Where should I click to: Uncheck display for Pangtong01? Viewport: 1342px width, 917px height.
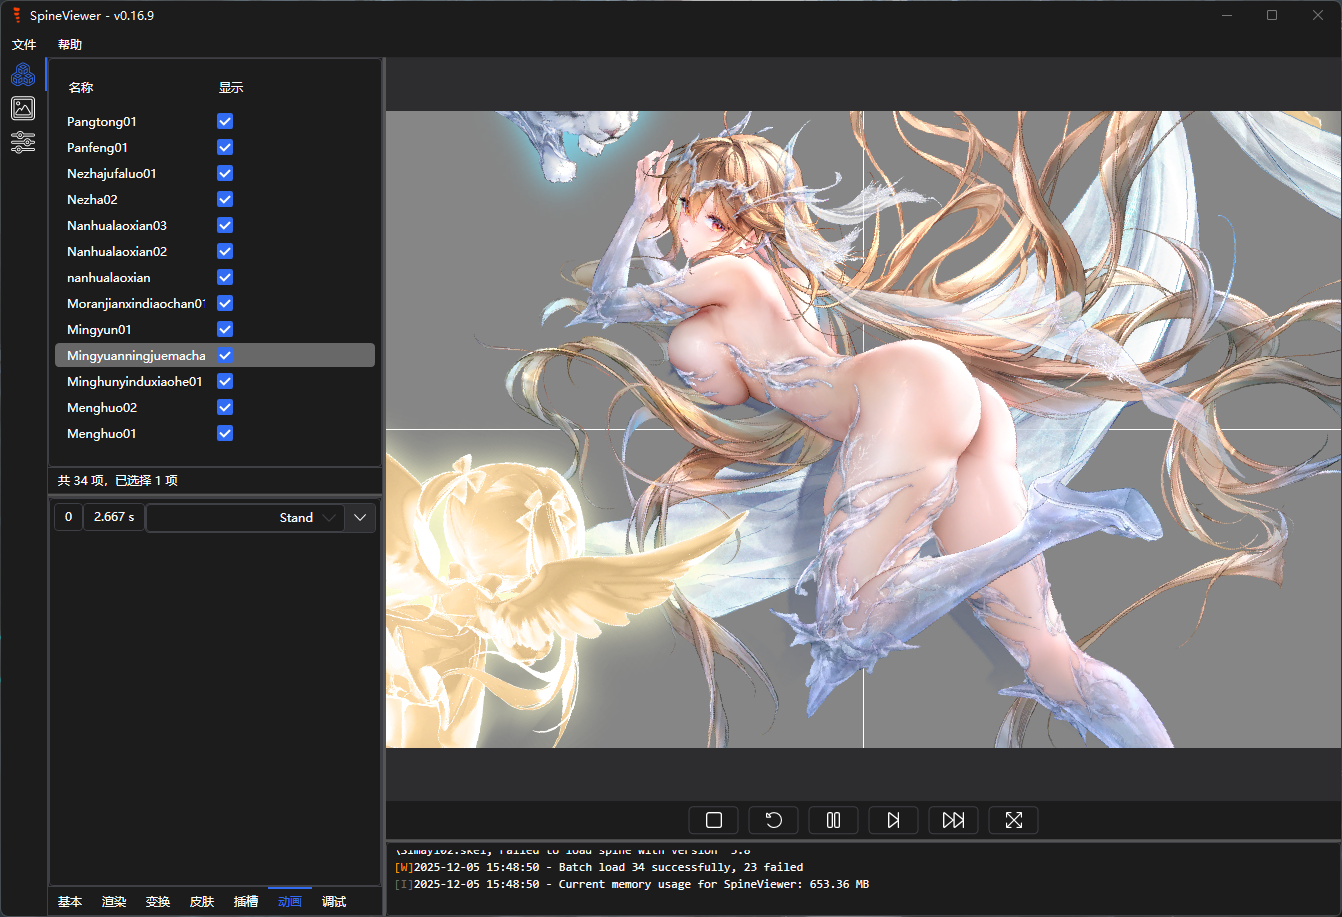click(225, 121)
